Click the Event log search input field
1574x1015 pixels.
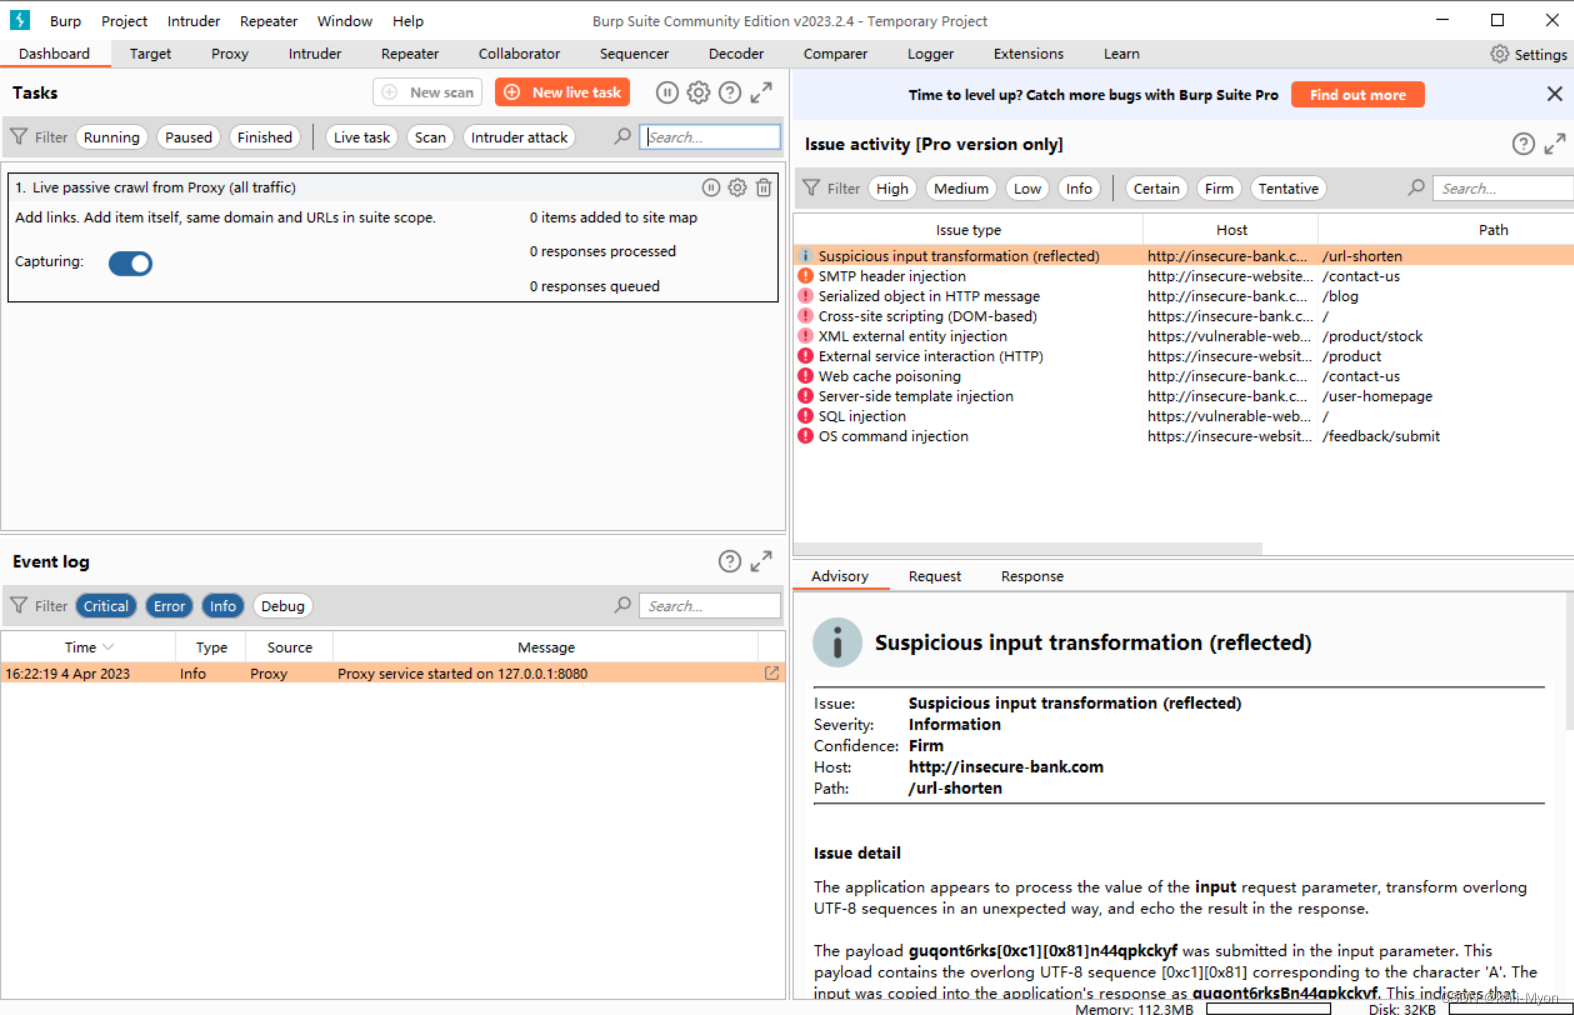(710, 606)
